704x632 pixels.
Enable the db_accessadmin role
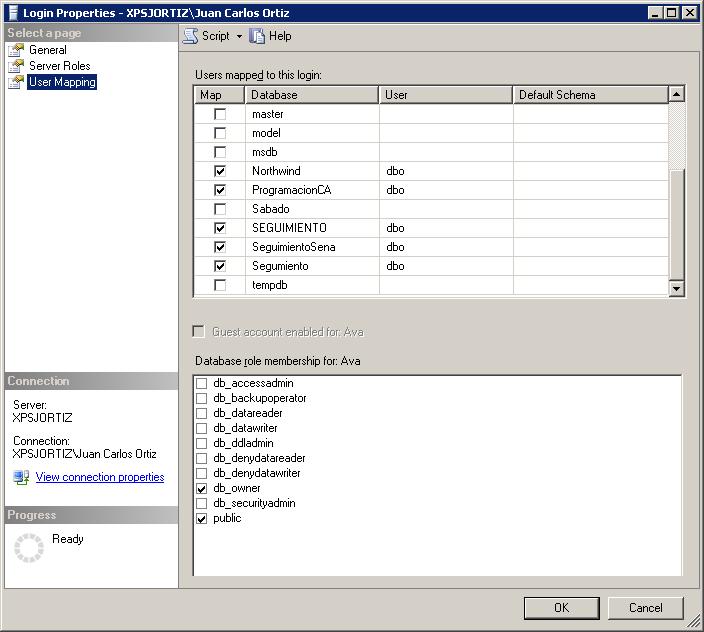pyautogui.click(x=202, y=383)
